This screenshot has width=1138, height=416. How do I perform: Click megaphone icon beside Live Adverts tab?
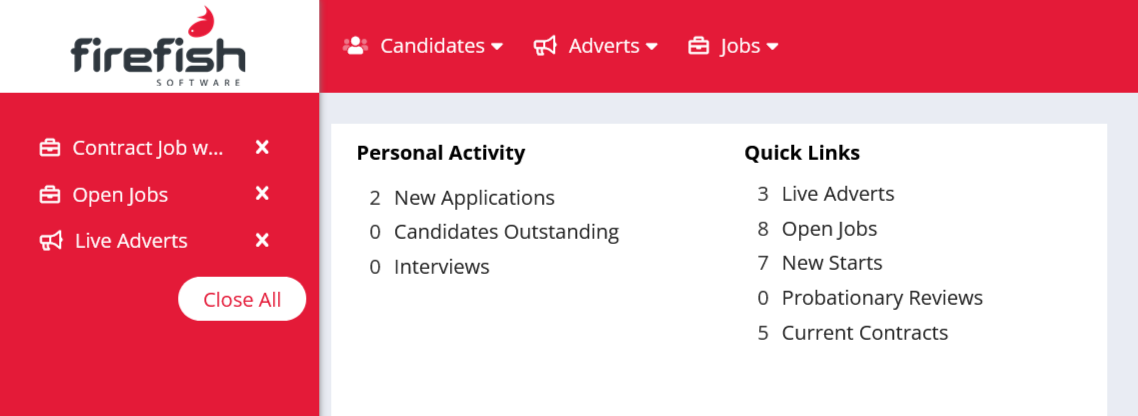click(51, 241)
